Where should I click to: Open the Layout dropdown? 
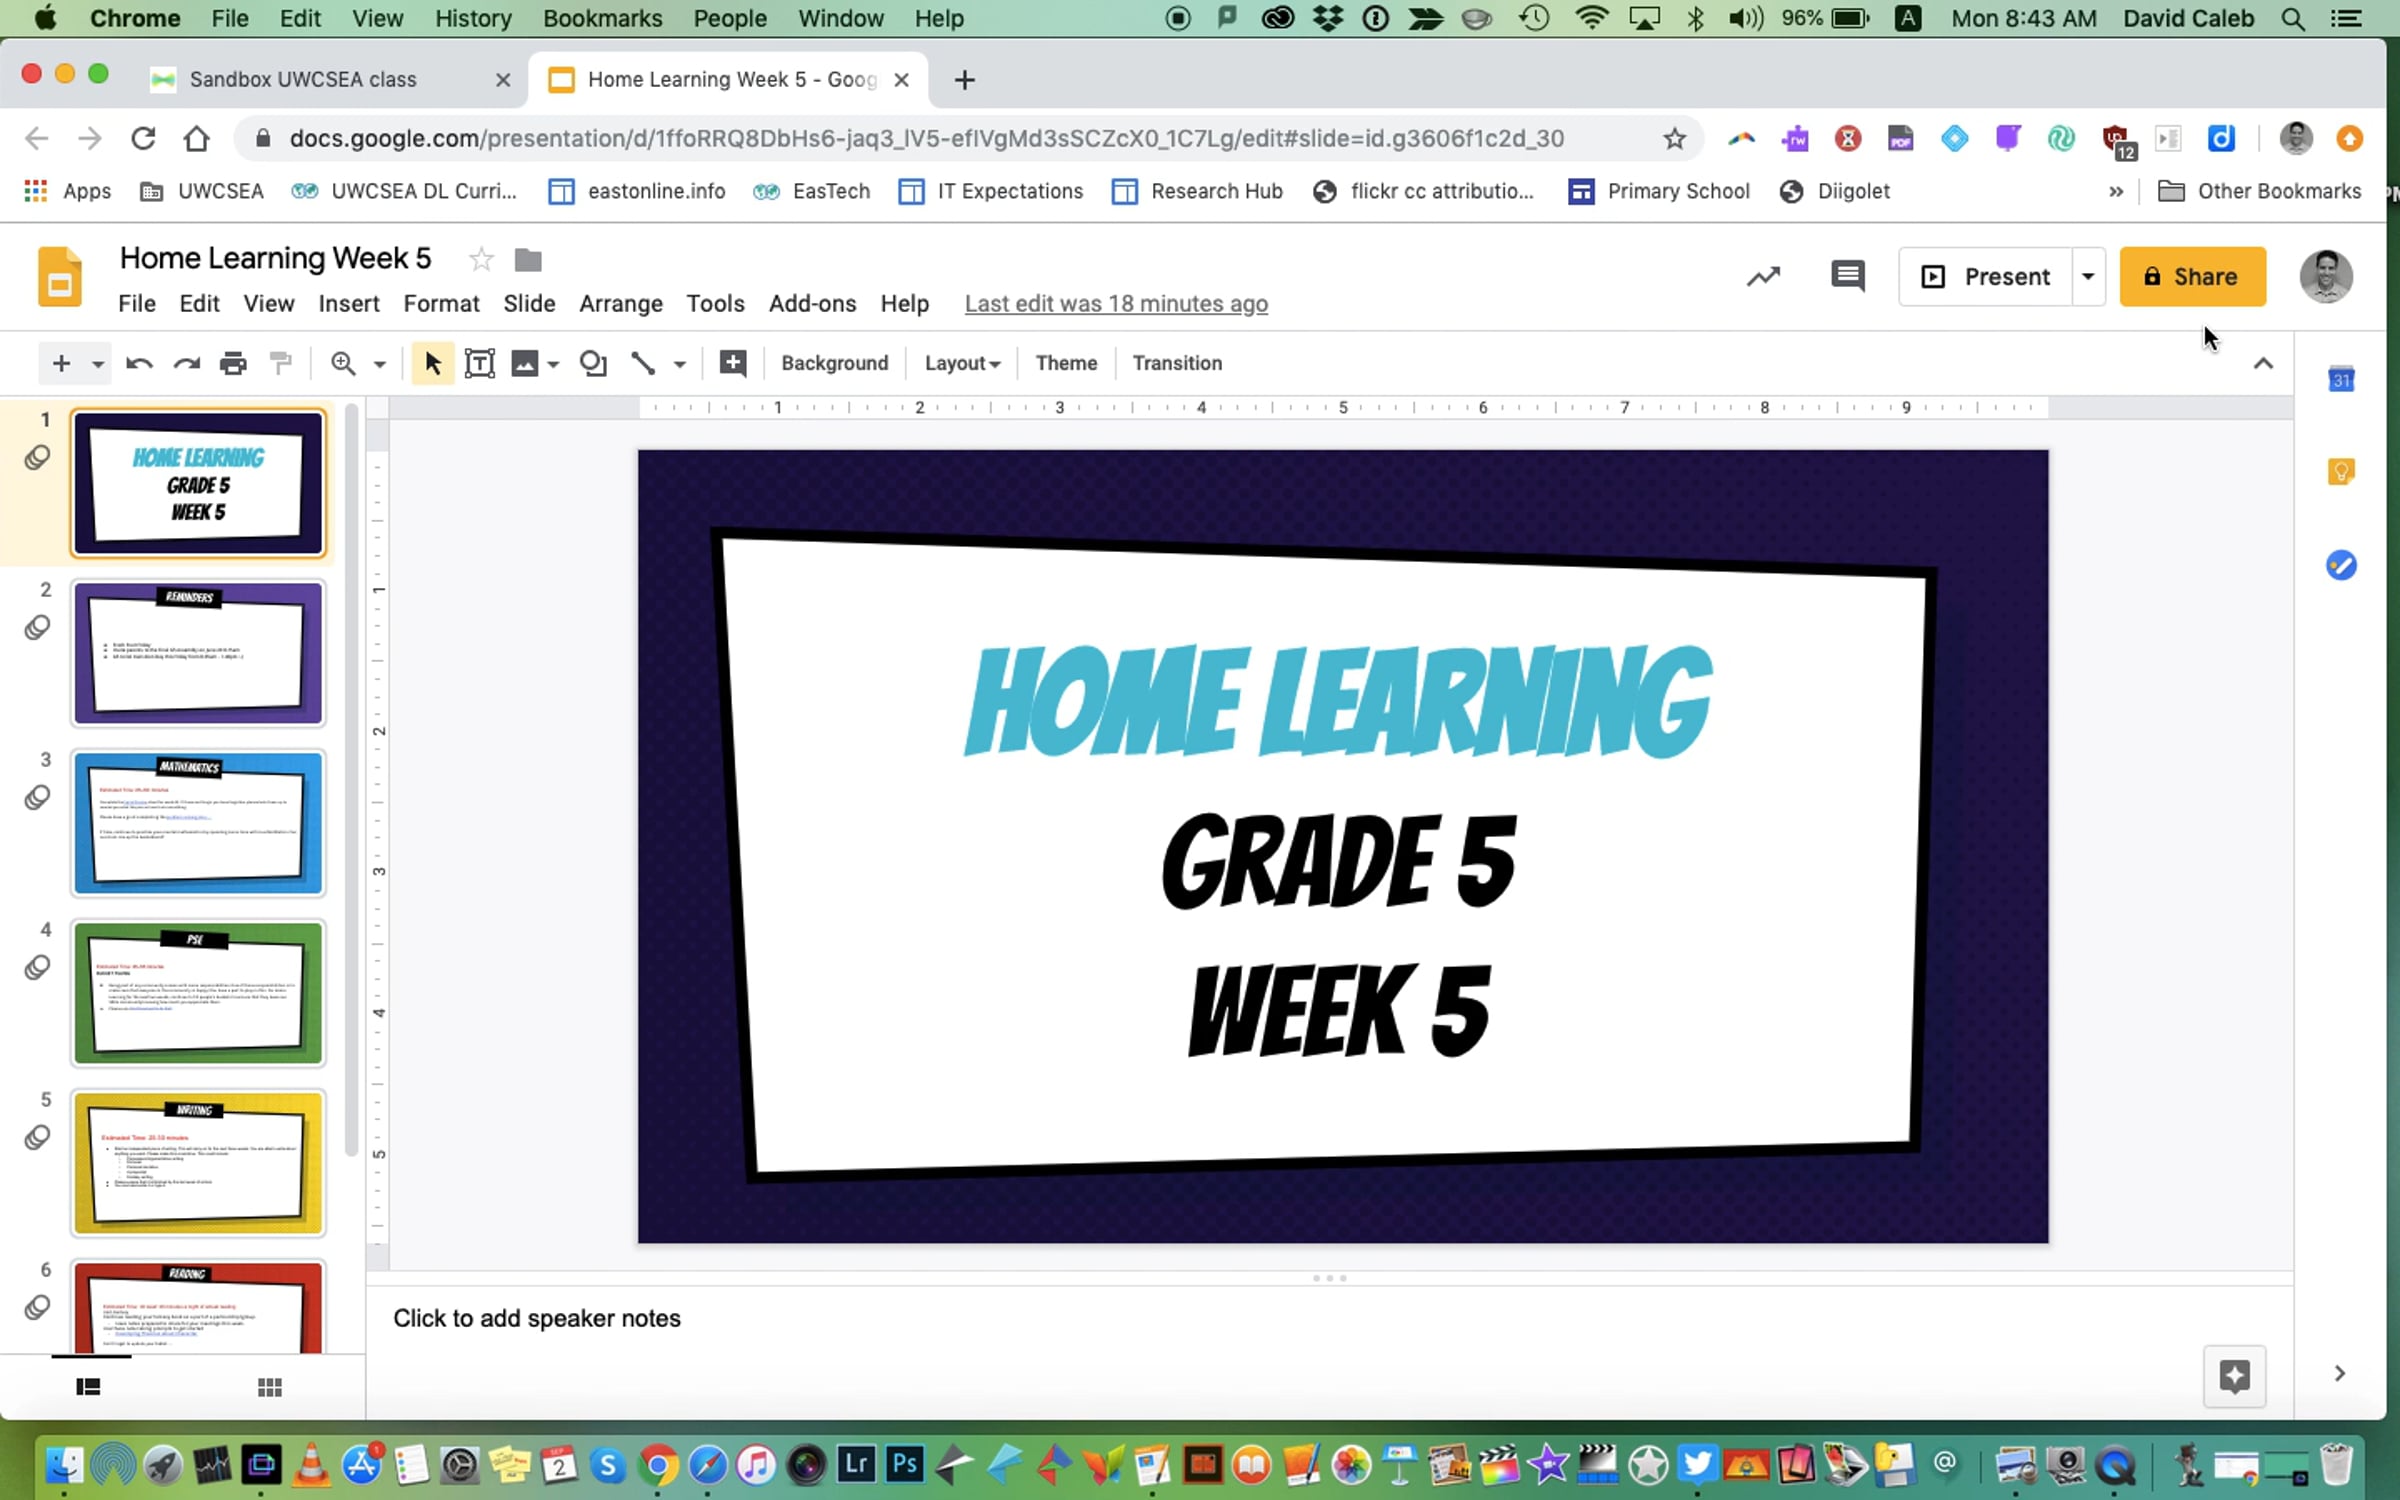coord(961,363)
